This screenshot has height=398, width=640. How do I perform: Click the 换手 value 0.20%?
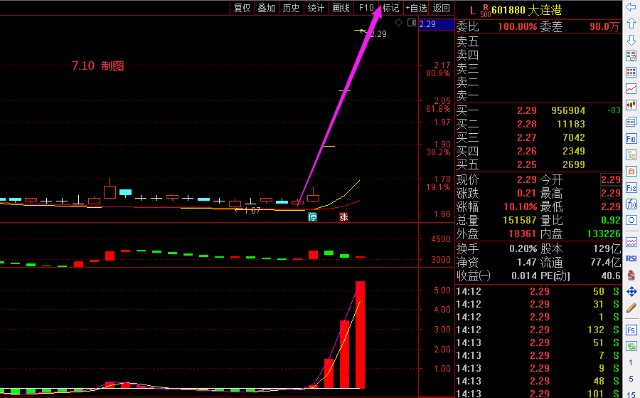[523, 249]
